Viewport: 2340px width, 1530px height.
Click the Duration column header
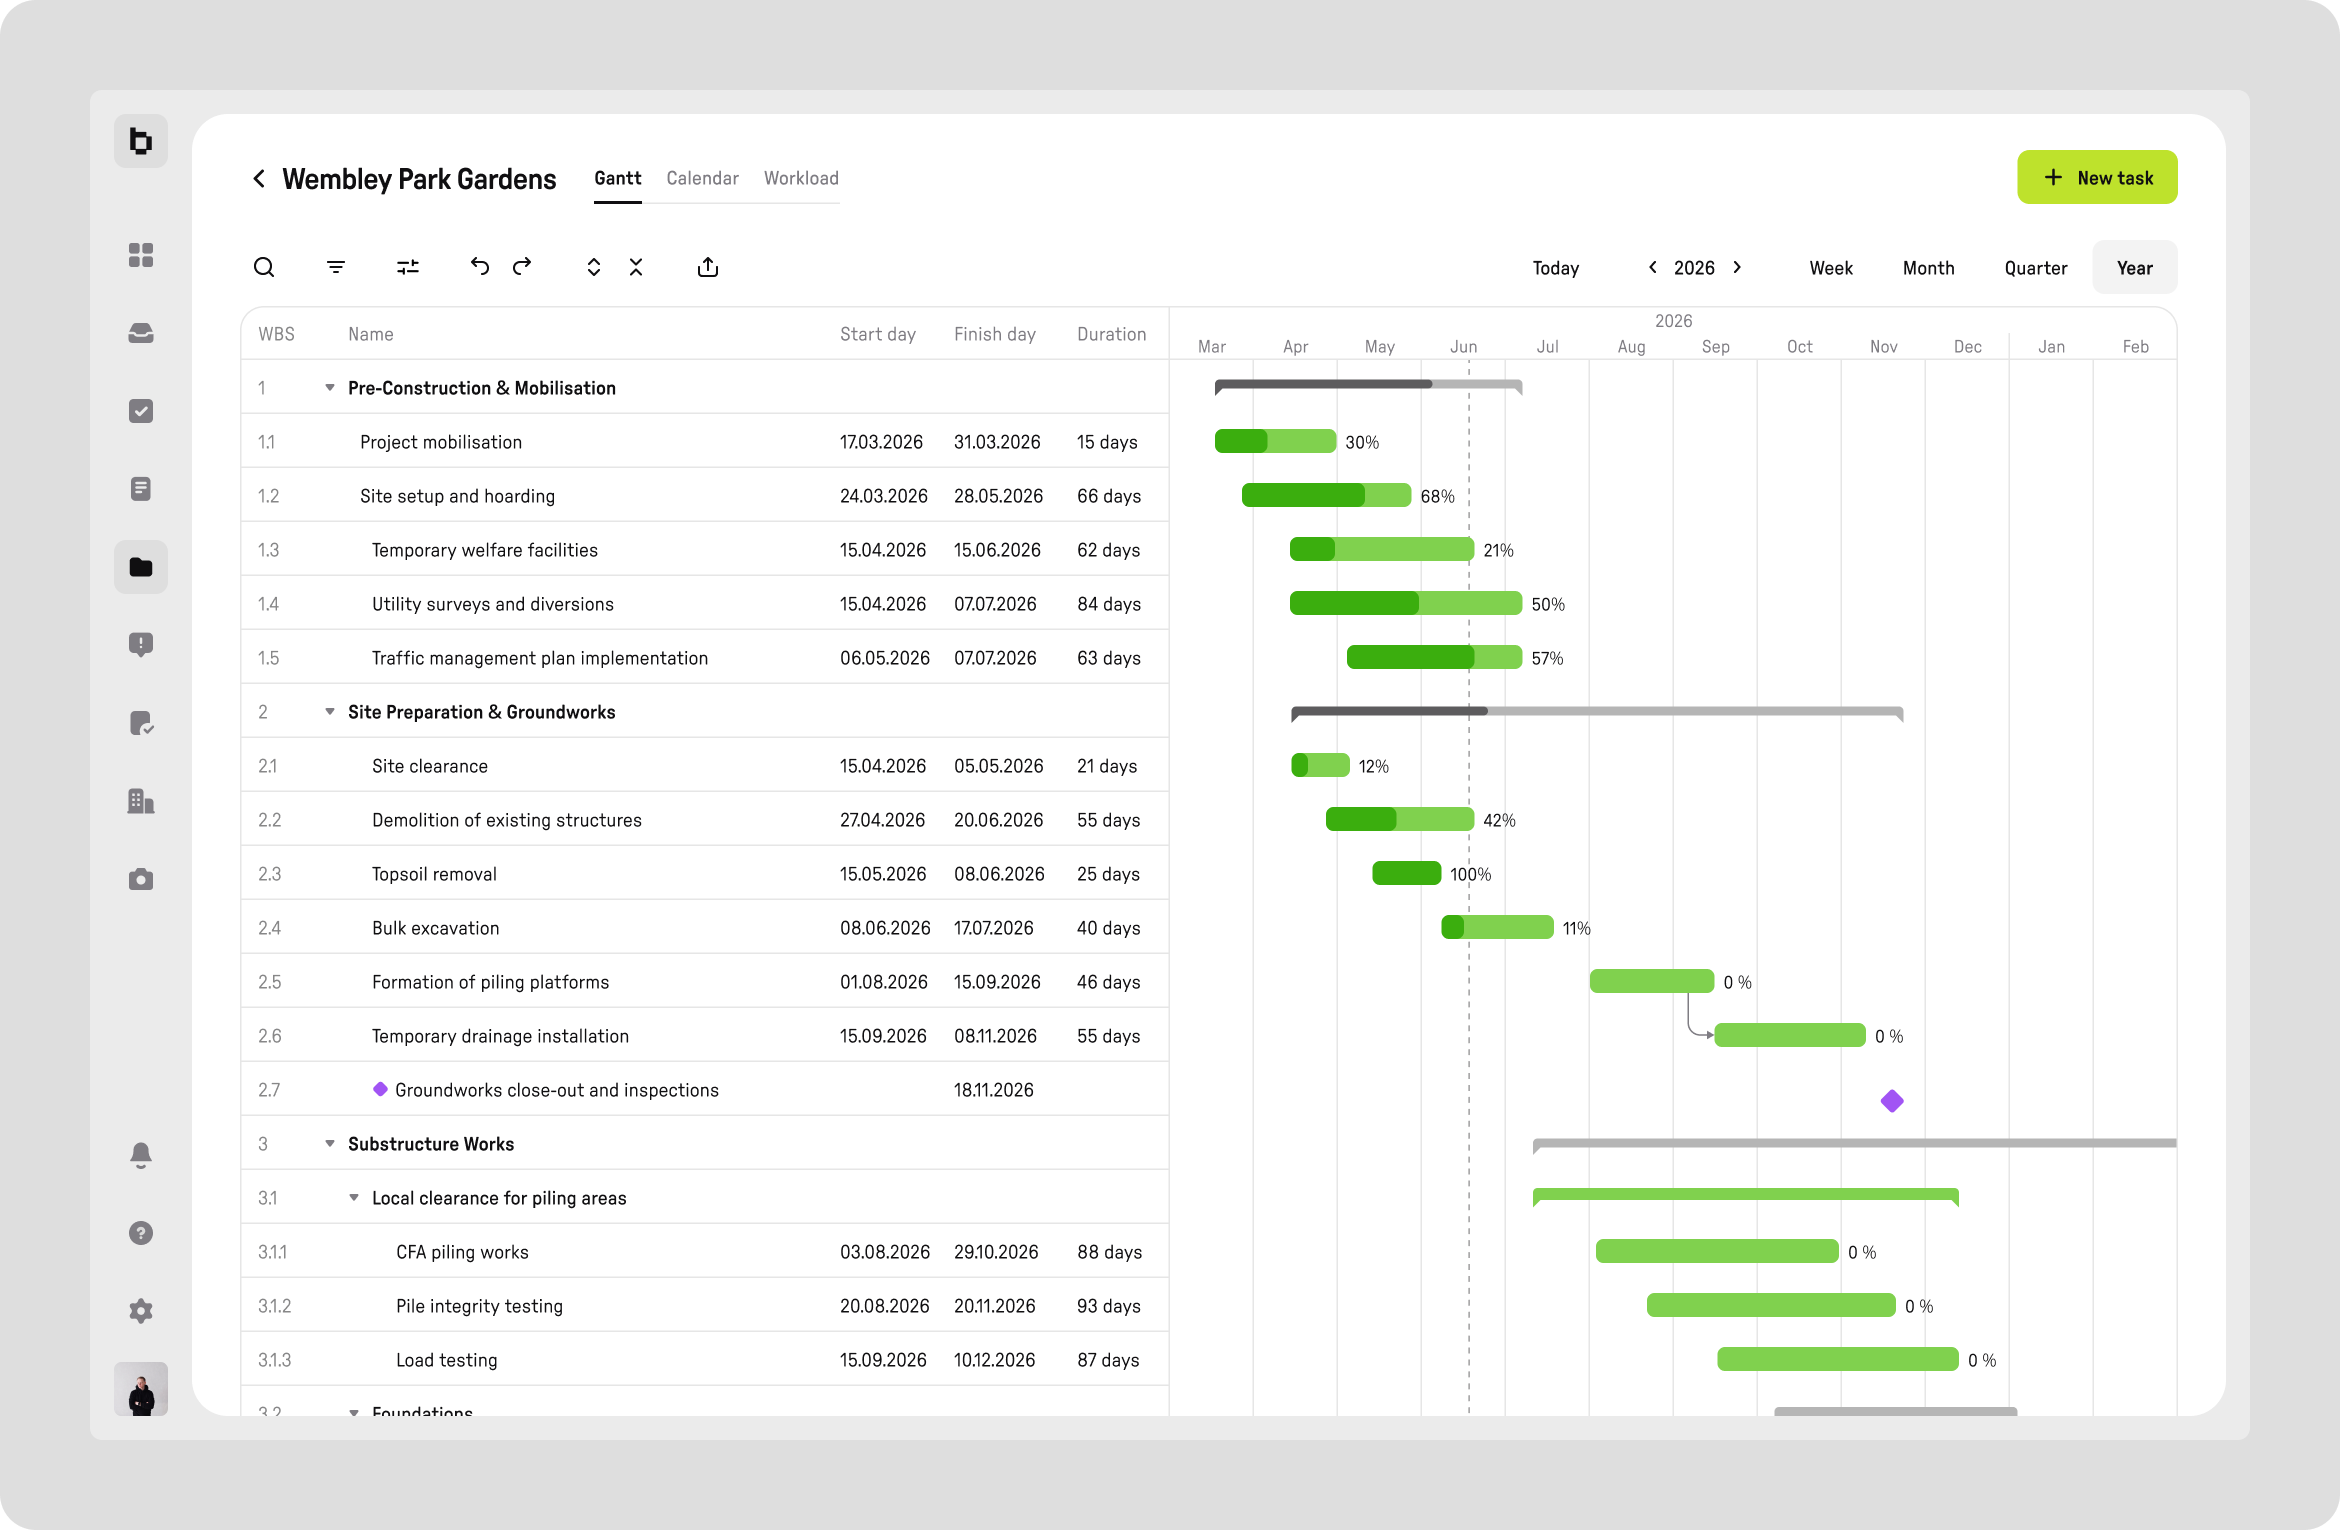pyautogui.click(x=1111, y=334)
